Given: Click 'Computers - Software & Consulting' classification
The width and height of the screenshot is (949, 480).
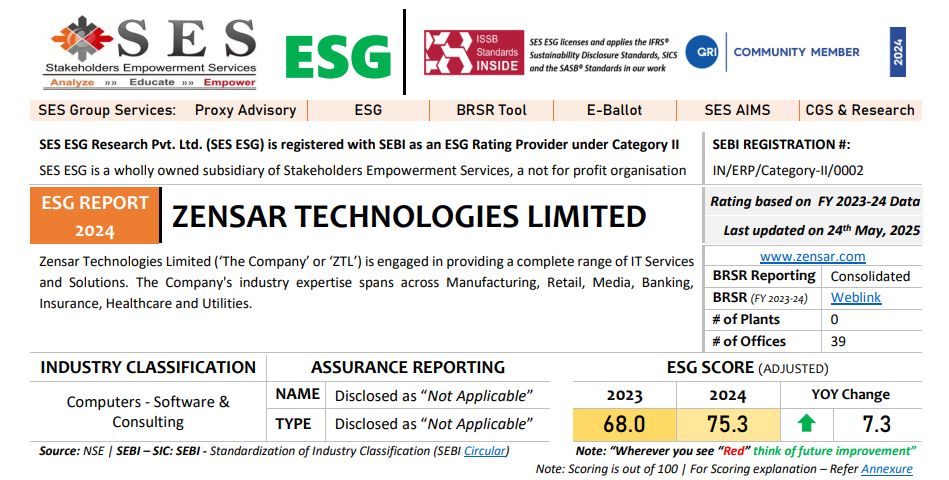Looking at the screenshot, I should coord(148,412).
